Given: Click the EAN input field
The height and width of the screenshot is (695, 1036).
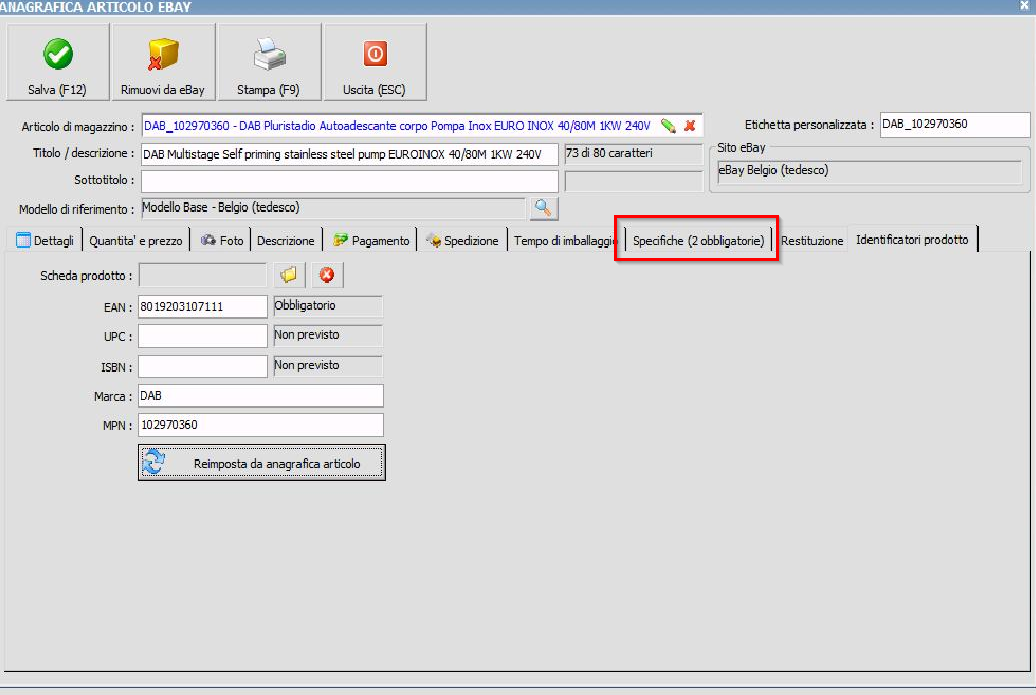Looking at the screenshot, I should point(203,307).
